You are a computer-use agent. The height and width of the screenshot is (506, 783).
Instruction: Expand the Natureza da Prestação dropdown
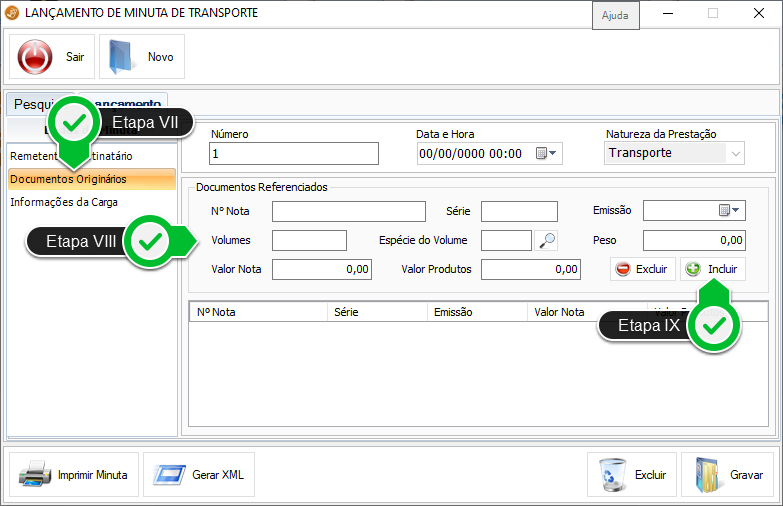736,153
